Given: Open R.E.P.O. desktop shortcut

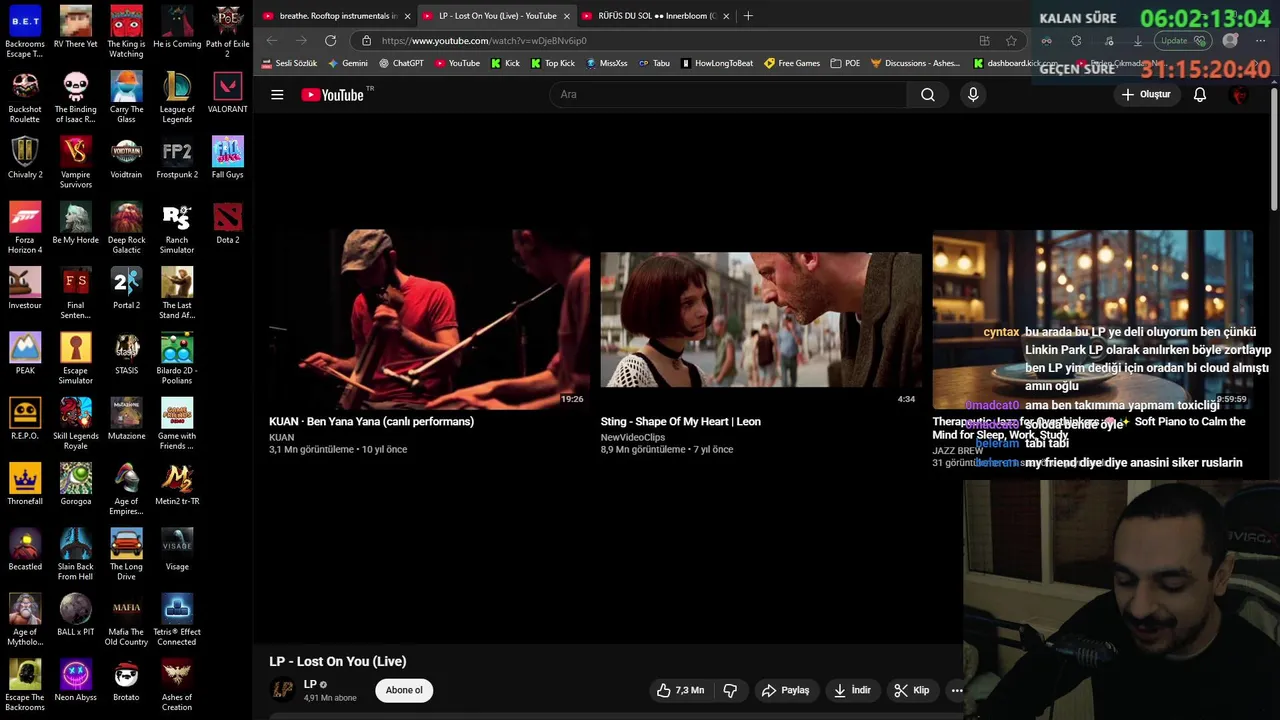Looking at the screenshot, I should 25,418.
